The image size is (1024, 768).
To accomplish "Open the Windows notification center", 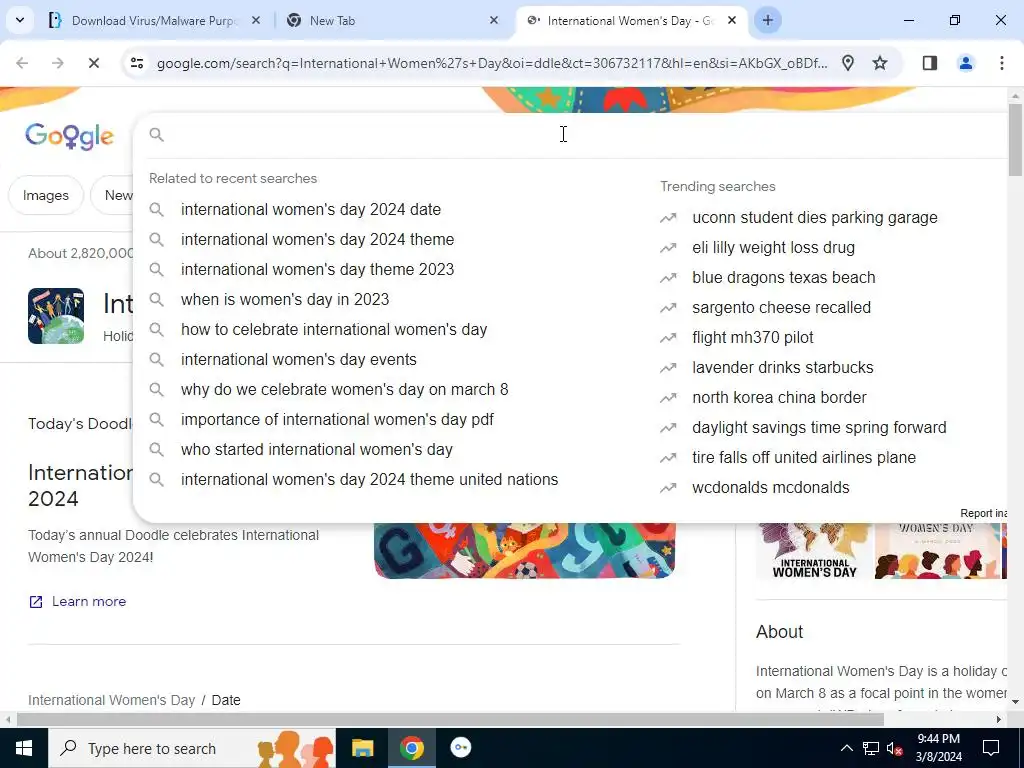I will pyautogui.click(x=991, y=748).
